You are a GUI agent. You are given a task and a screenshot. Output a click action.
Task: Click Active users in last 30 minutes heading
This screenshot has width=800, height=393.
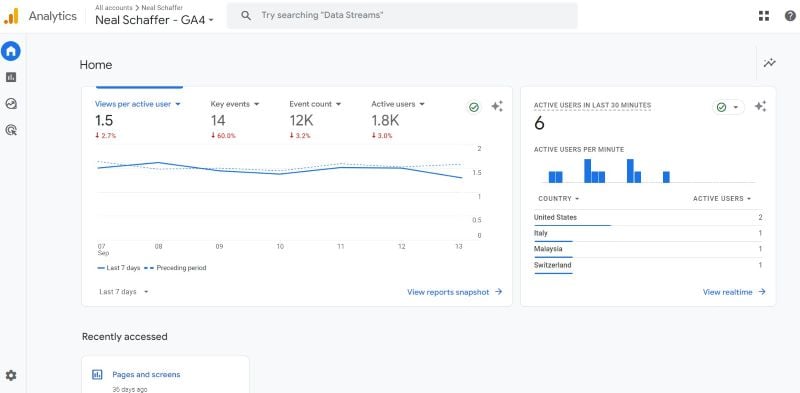592,105
